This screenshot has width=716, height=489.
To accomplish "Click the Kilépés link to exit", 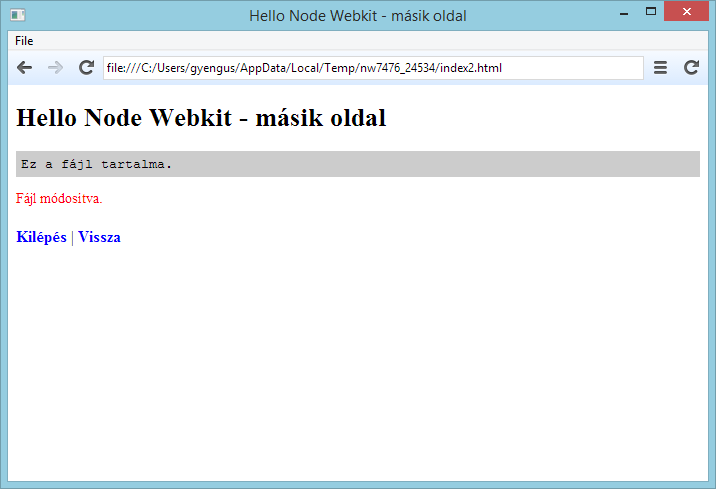I will click(x=42, y=237).
